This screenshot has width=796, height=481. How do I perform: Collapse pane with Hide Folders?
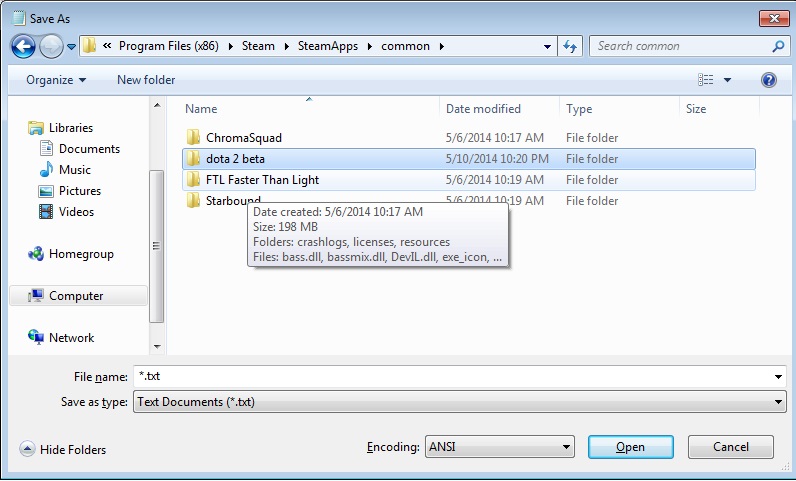[63, 450]
